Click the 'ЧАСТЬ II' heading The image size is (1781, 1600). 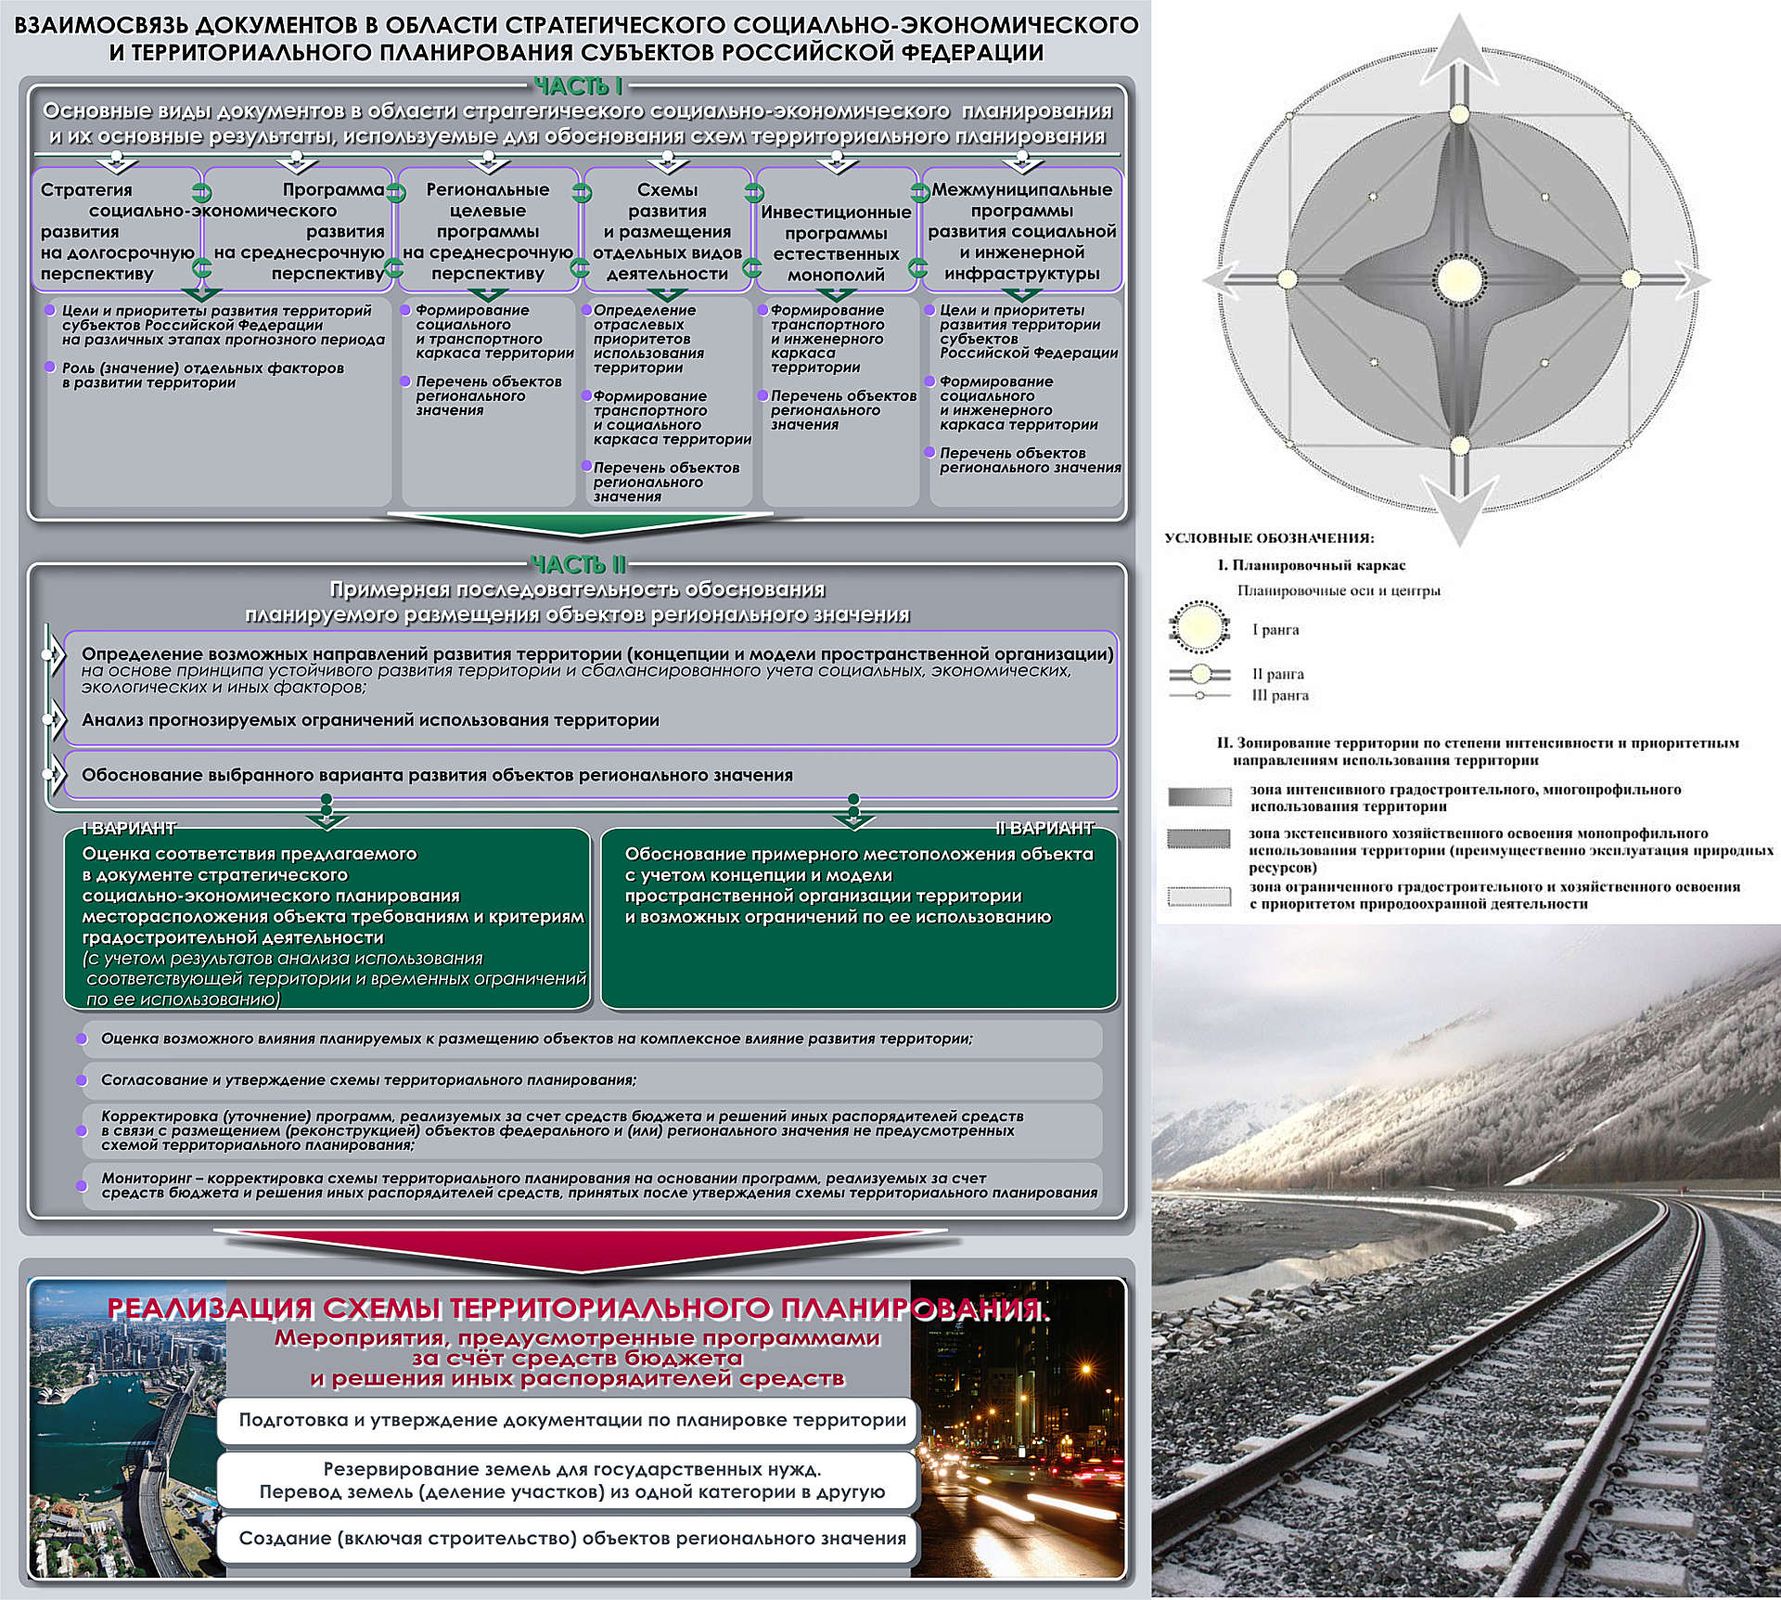pos(578,565)
